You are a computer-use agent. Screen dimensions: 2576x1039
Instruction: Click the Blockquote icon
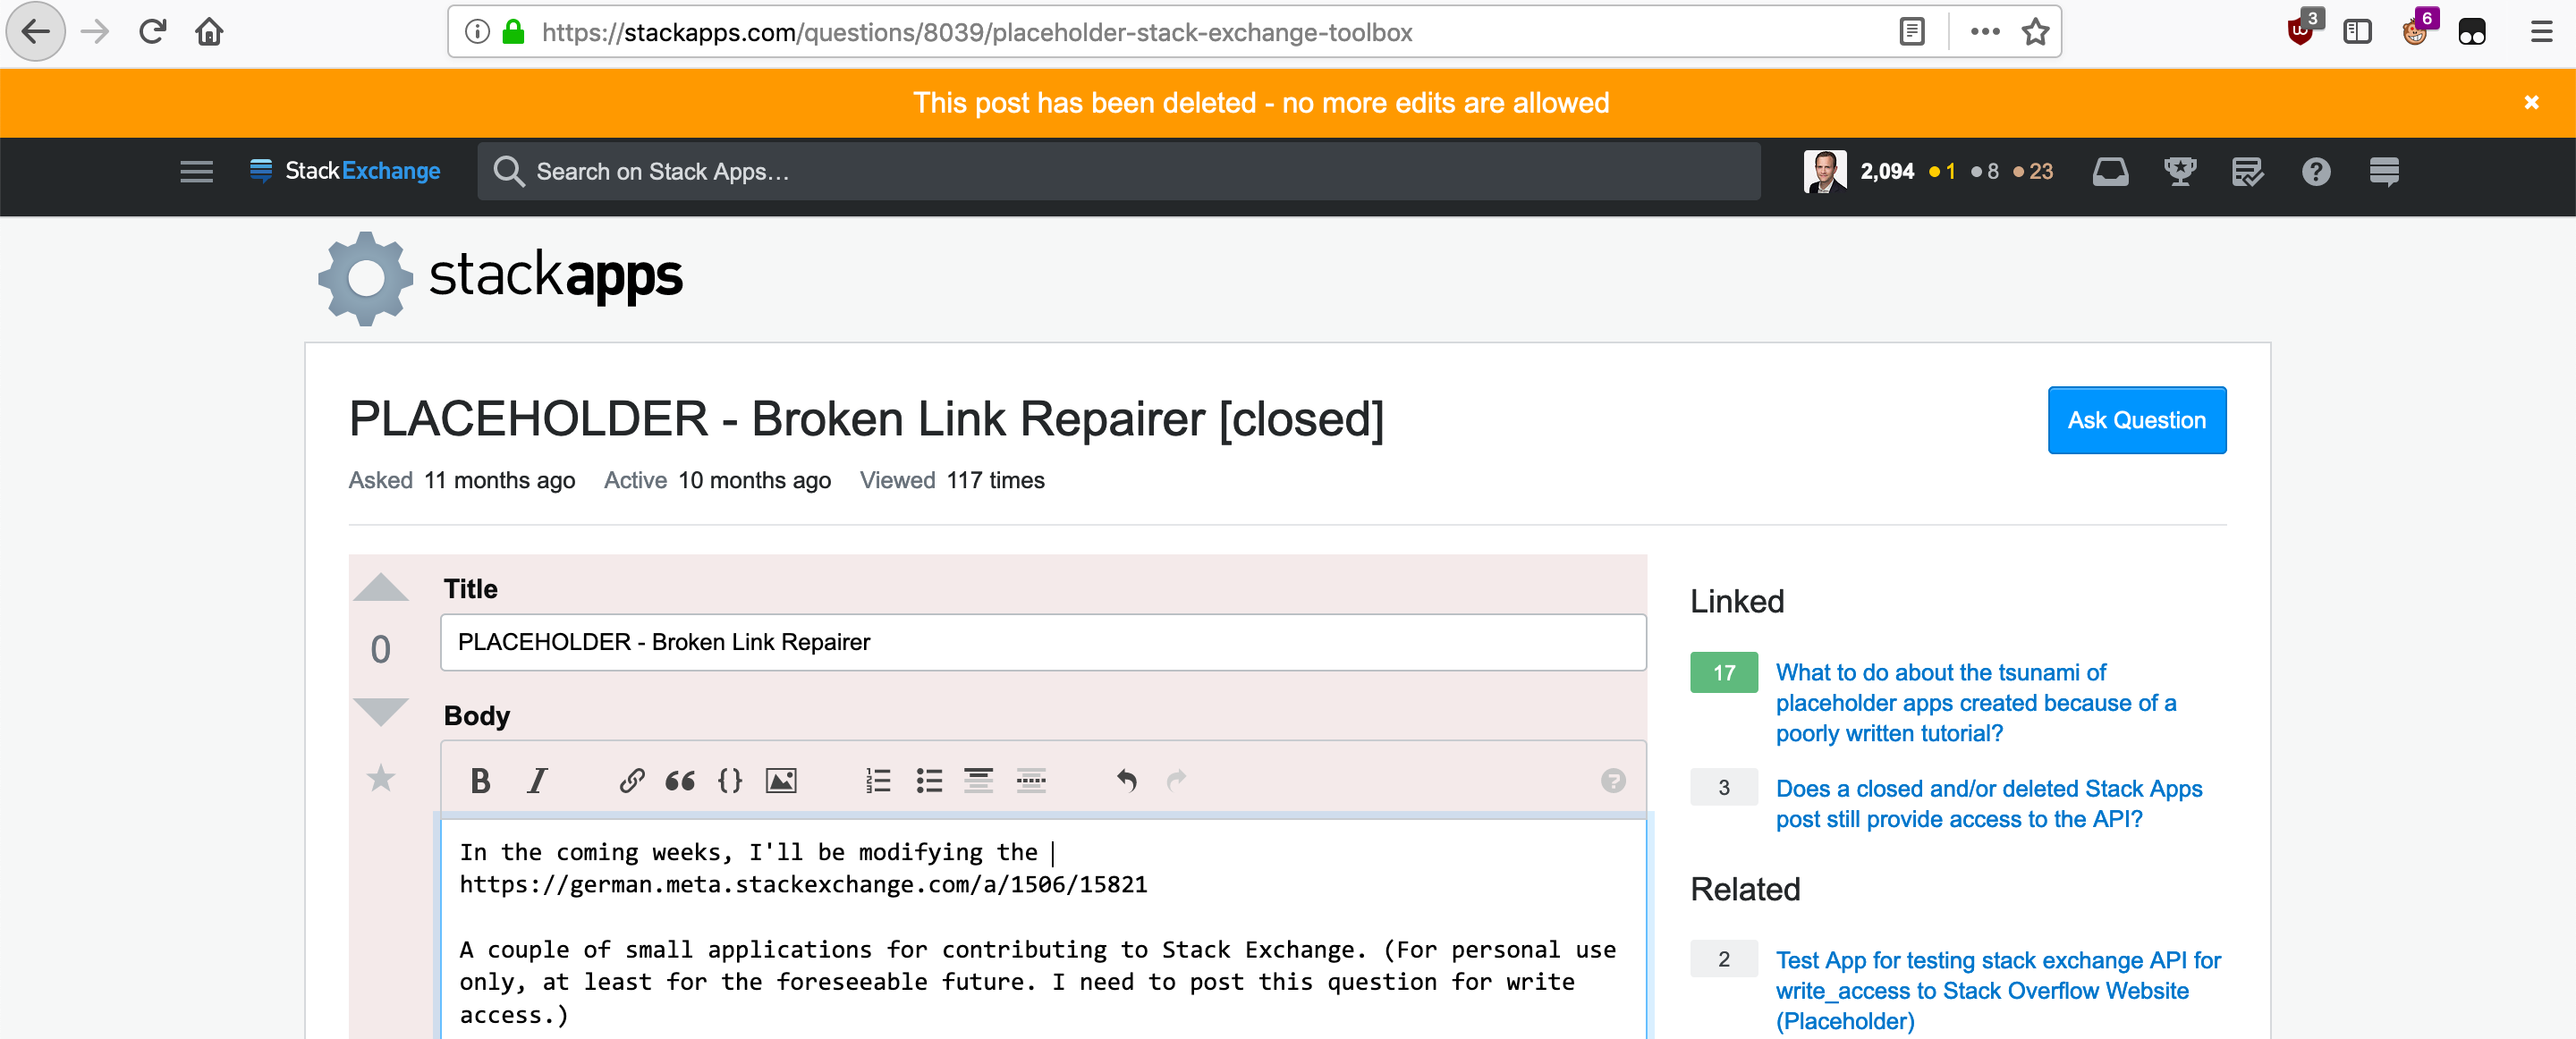tap(679, 778)
